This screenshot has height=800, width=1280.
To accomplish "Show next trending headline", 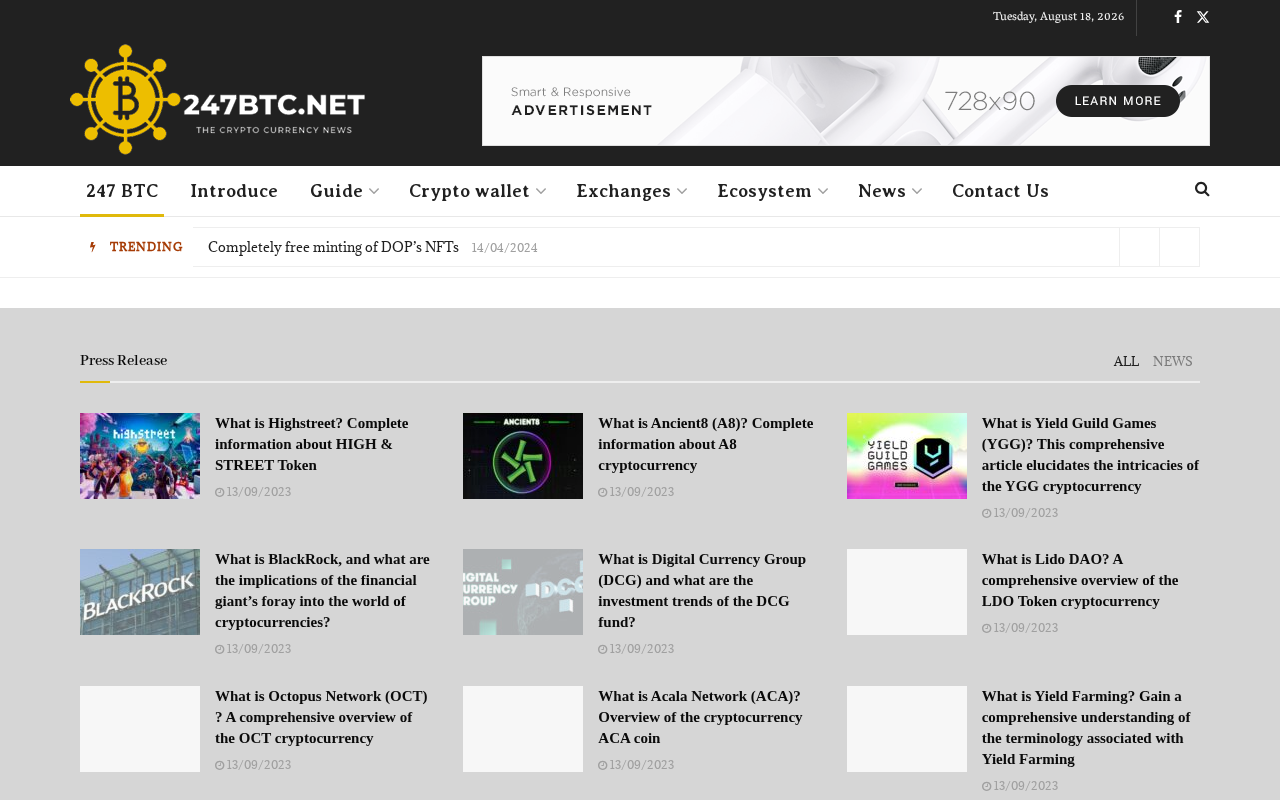I will tap(1179, 247).
